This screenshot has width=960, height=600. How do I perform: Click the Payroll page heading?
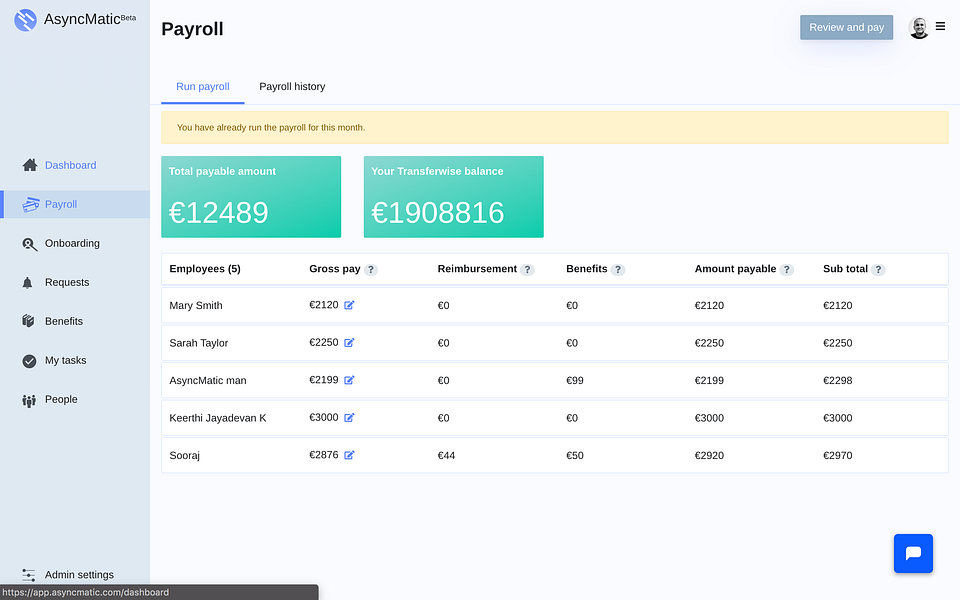(x=192, y=29)
